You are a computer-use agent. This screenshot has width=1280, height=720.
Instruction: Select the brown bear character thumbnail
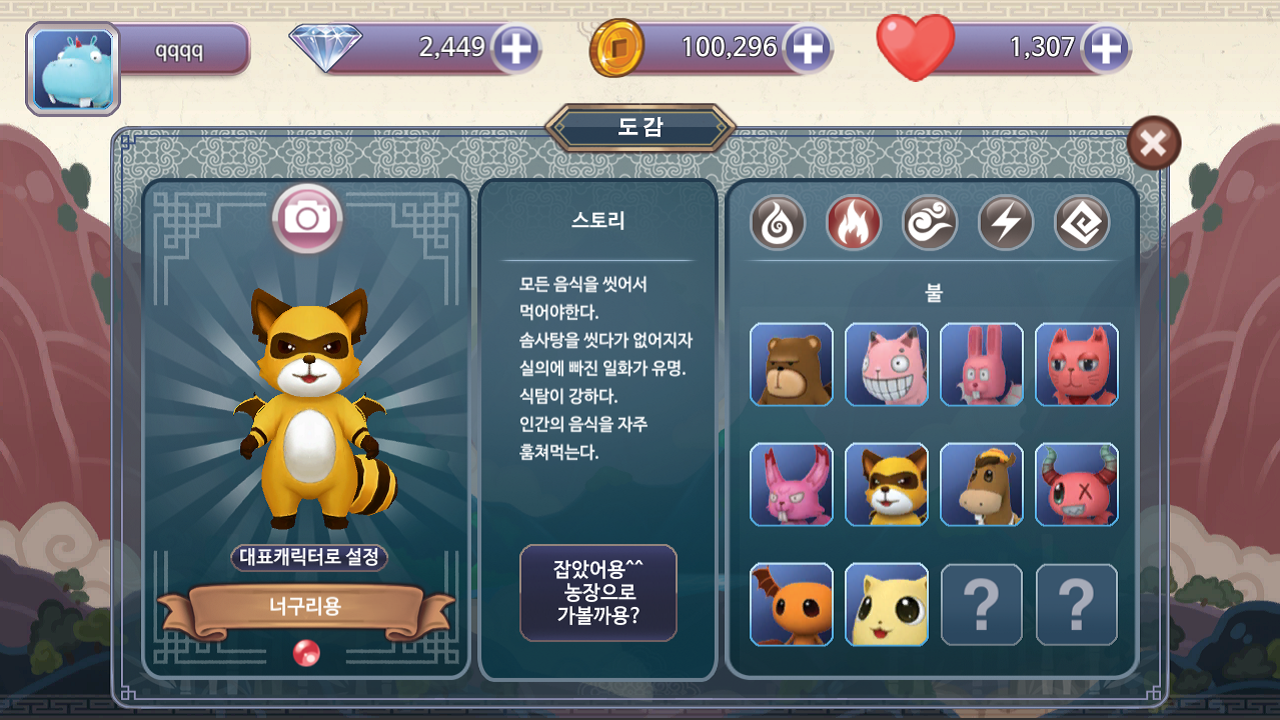[791, 364]
